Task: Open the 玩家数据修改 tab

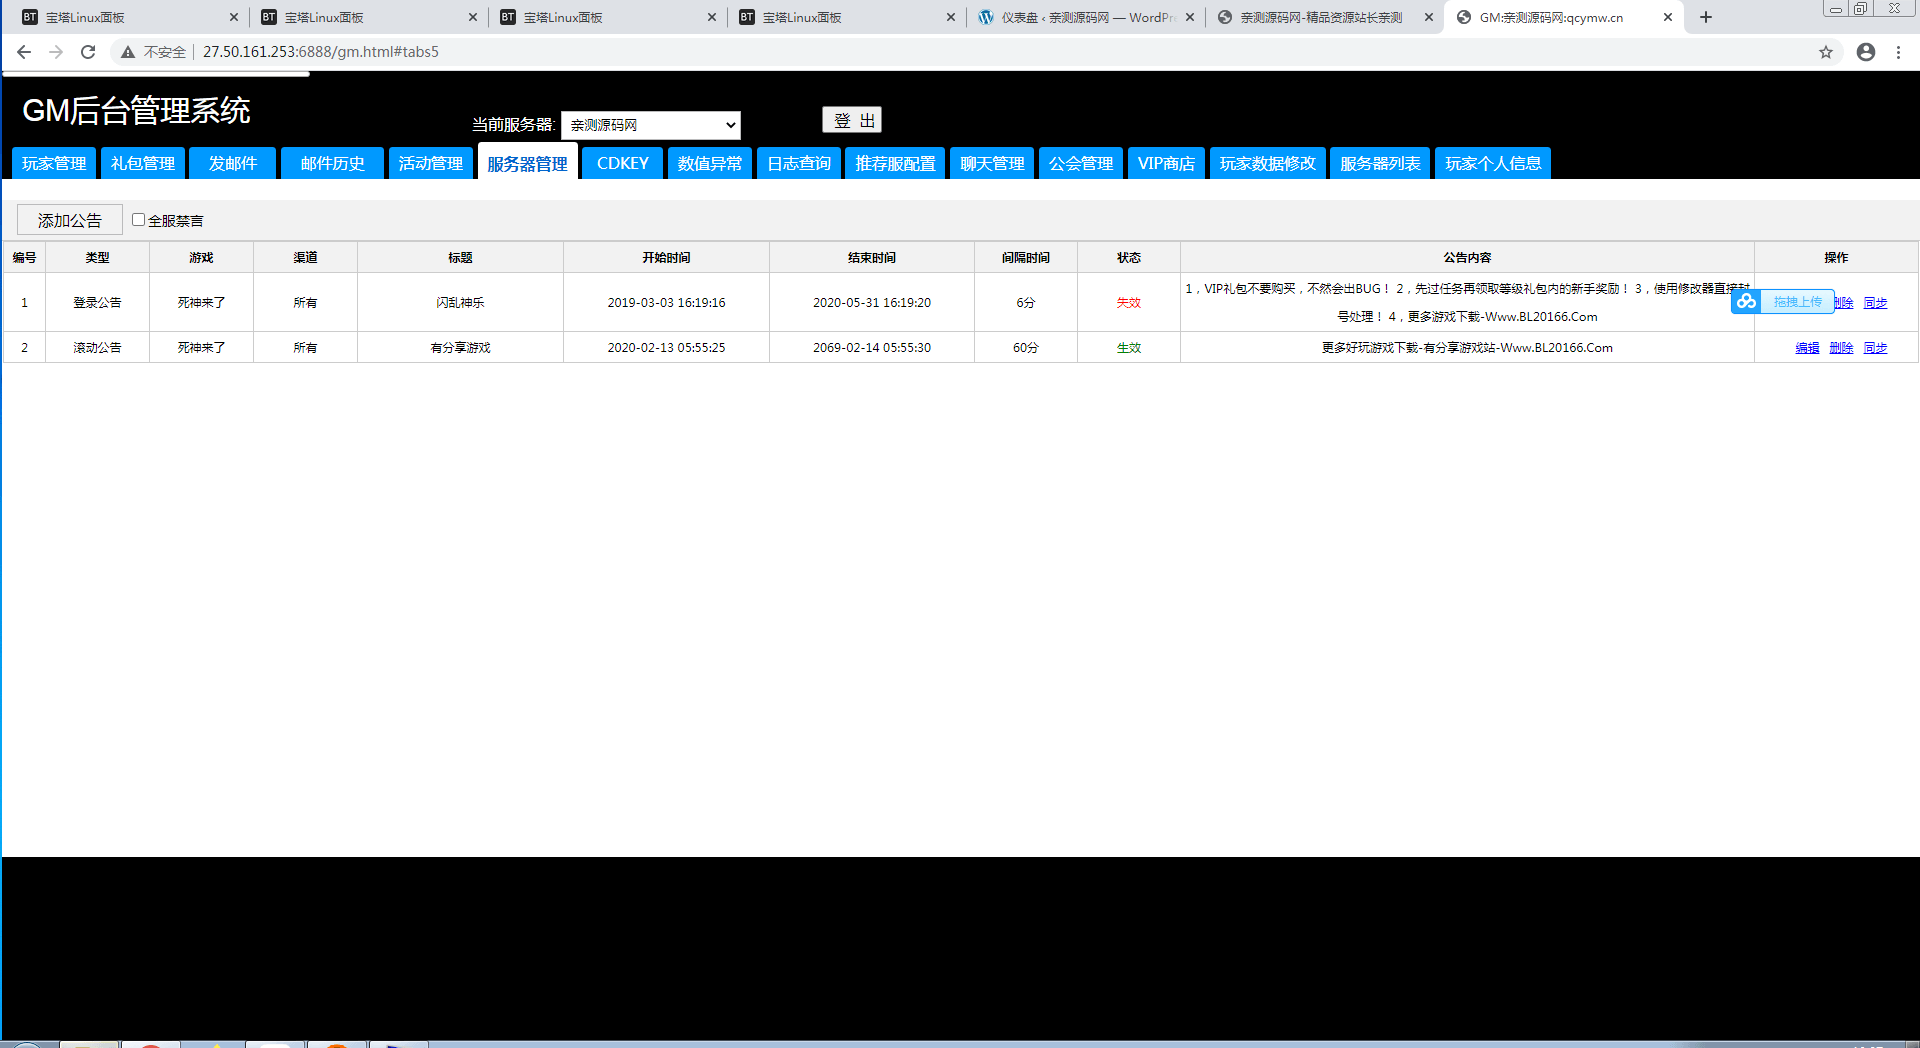Action: click(x=1268, y=163)
